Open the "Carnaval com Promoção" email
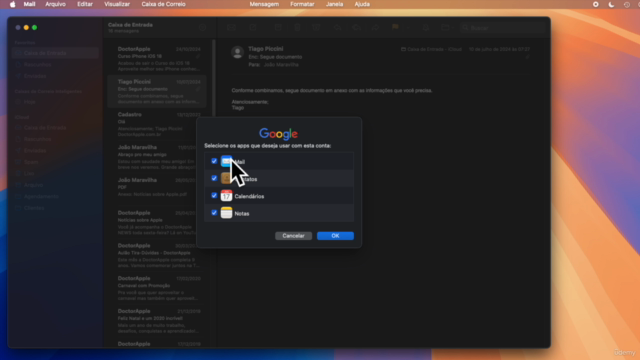Image resolution: width=640 pixels, height=360 pixels. [x=157, y=288]
